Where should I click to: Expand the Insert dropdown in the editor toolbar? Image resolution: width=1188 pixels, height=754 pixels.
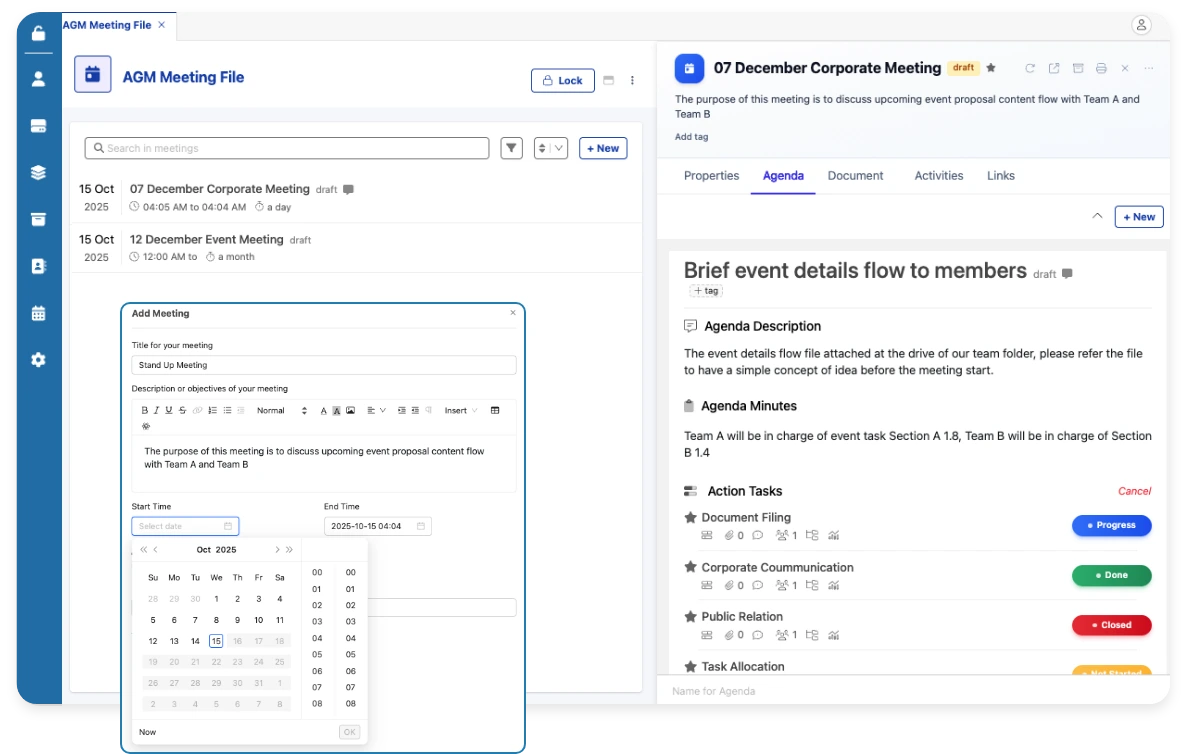coord(458,410)
